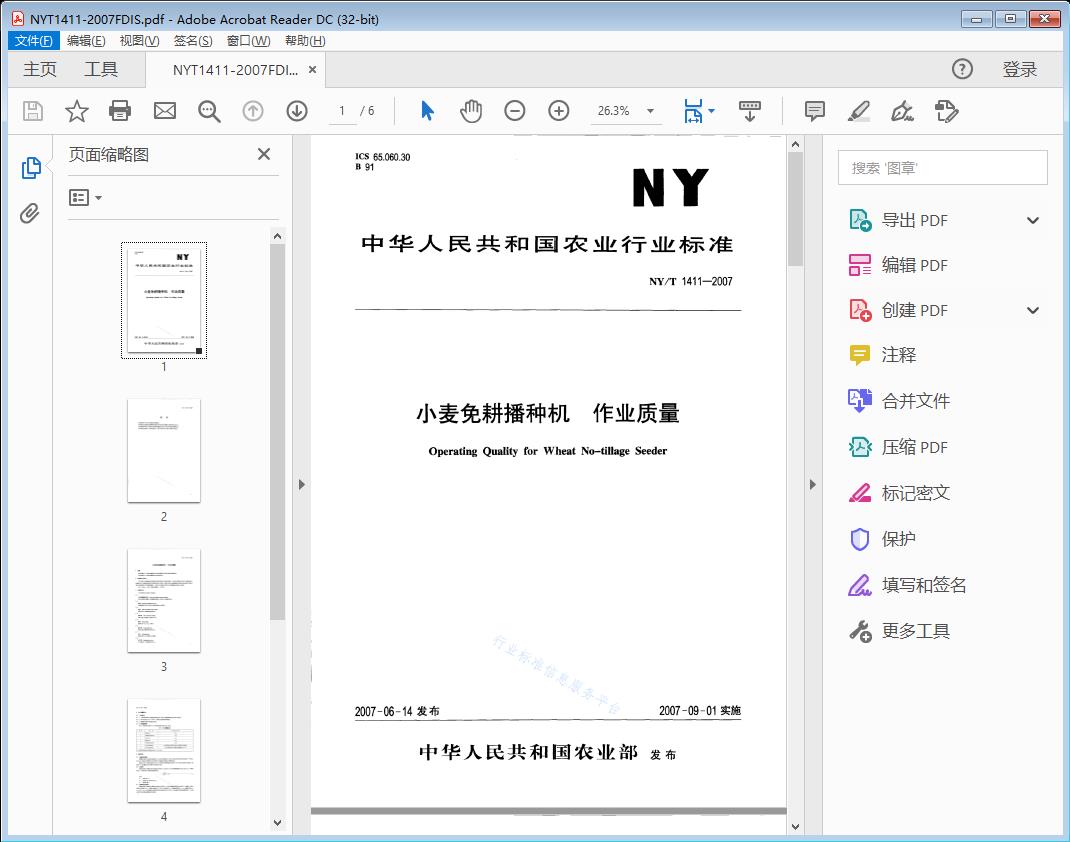Toggle zoom out with minus icon
Screen dimensions: 1070x842
515,111
